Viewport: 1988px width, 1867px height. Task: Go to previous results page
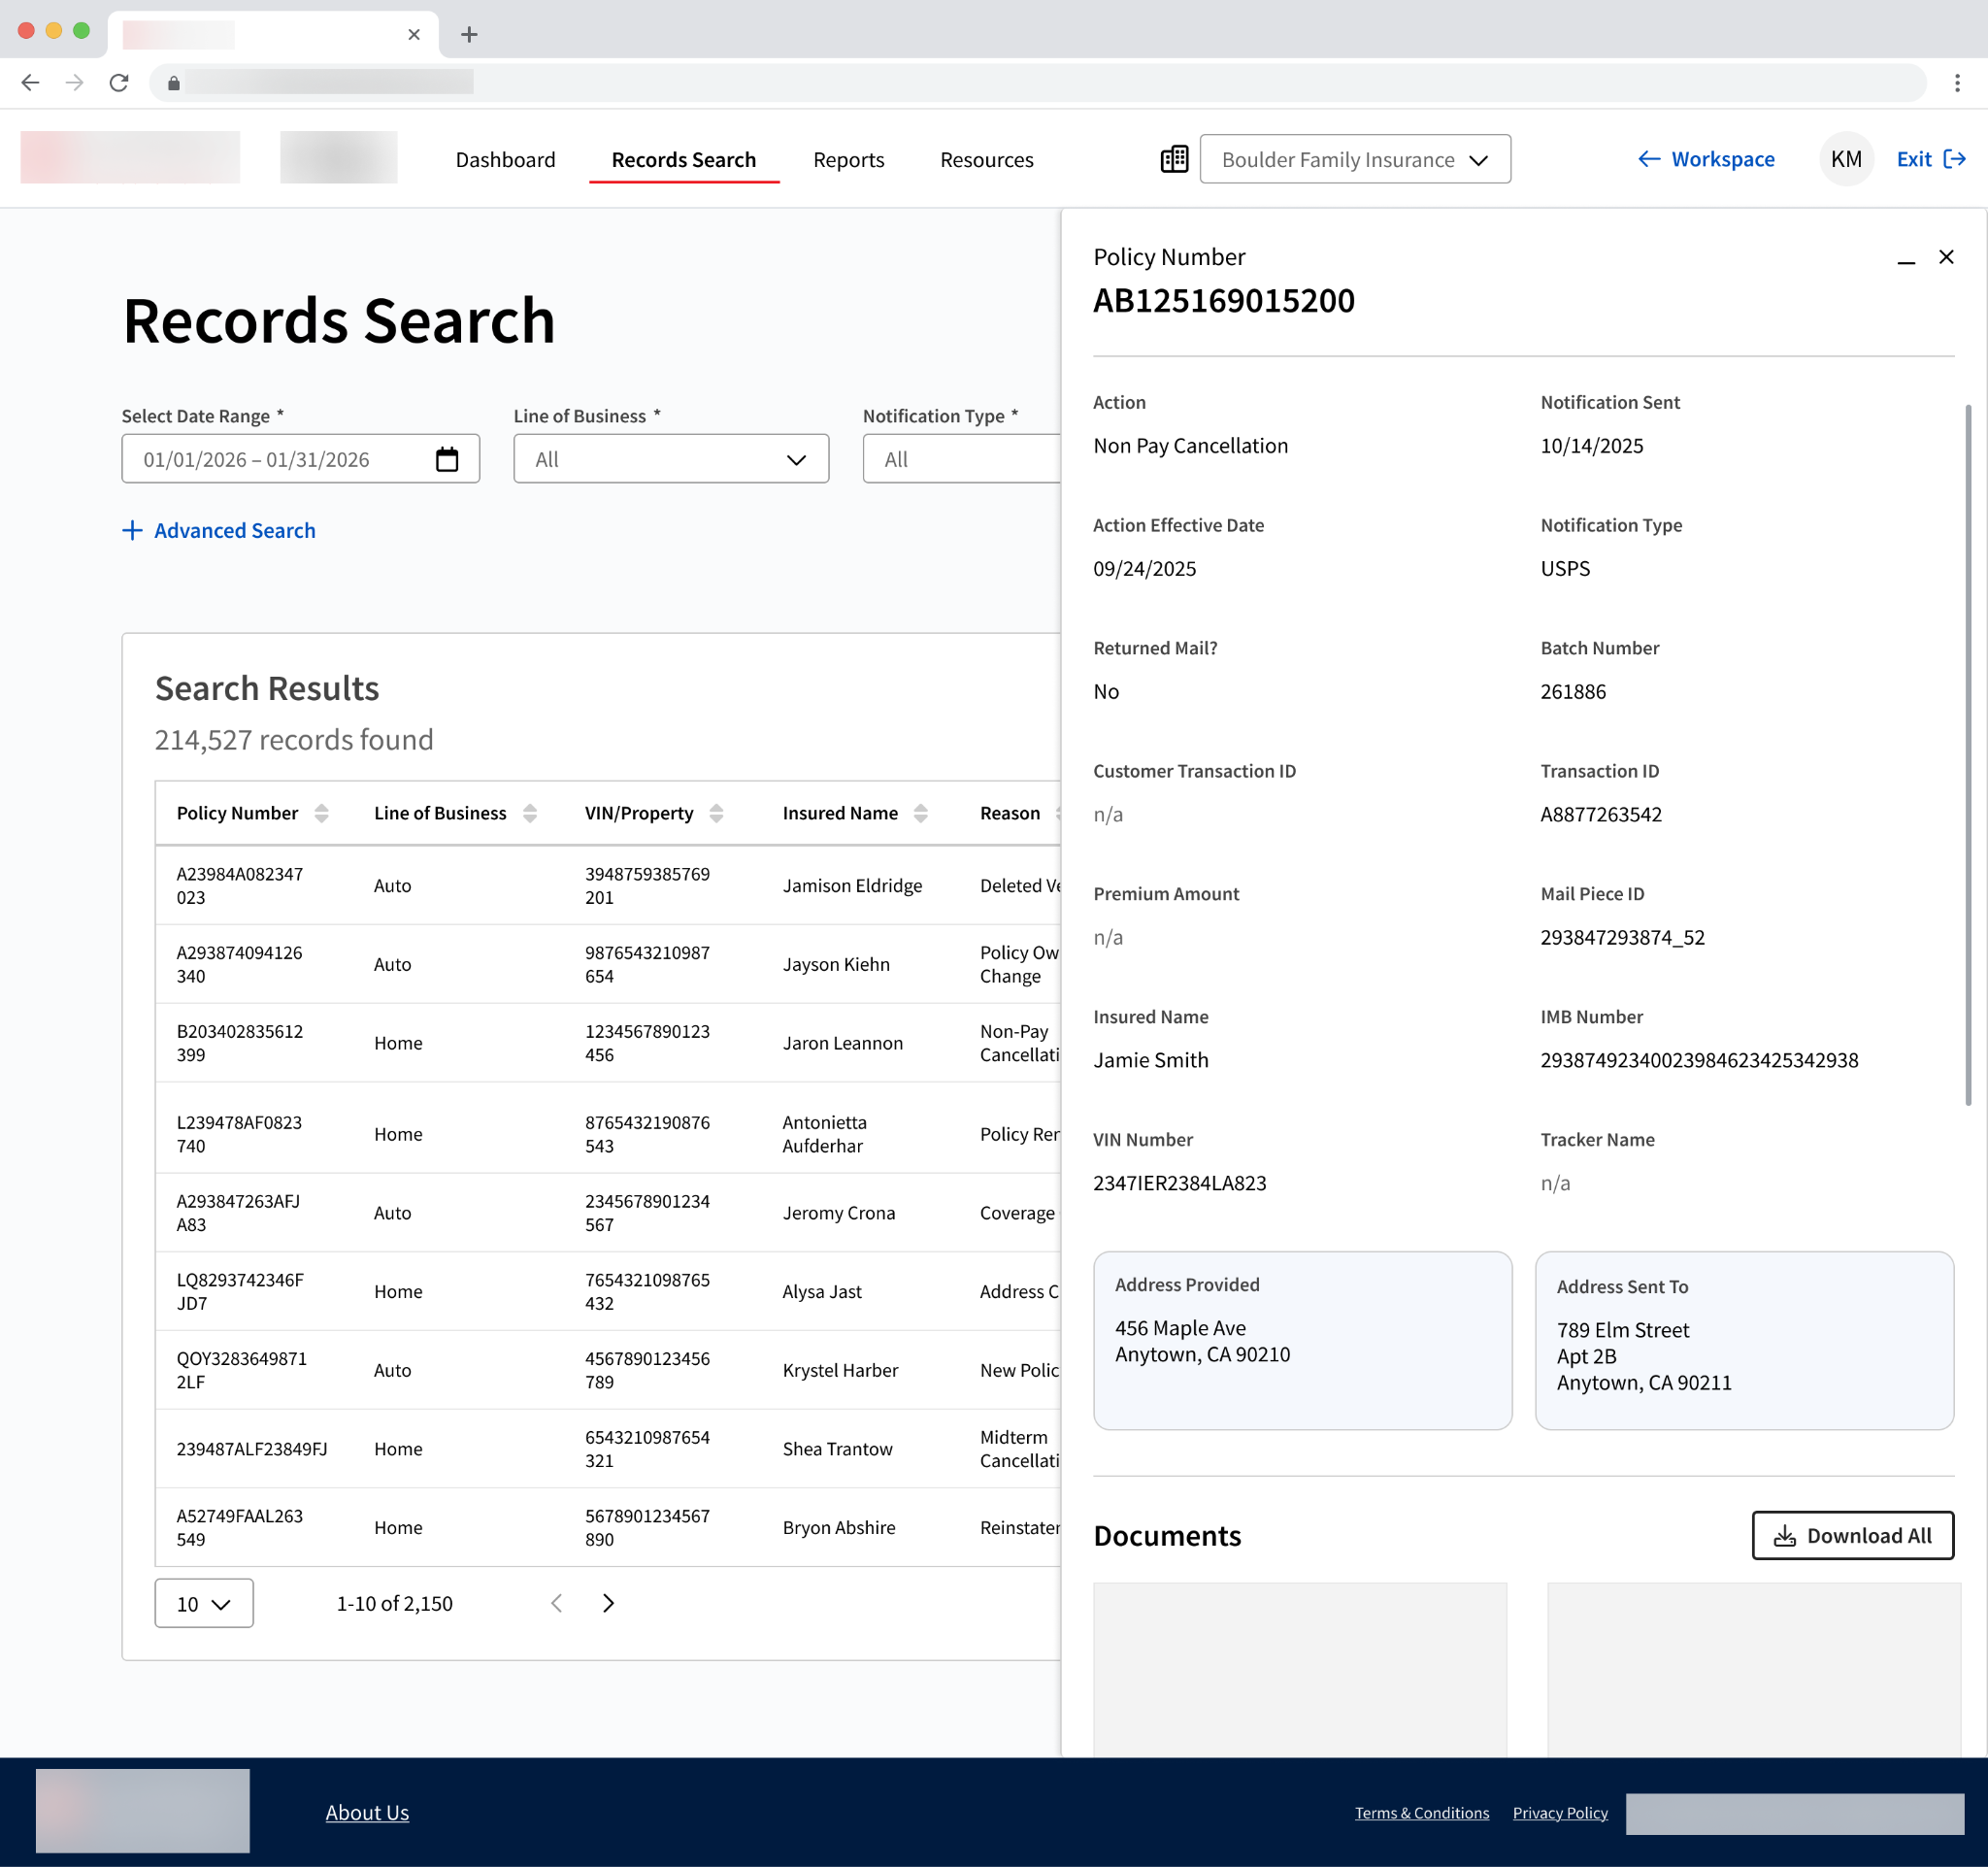pyautogui.click(x=557, y=1603)
